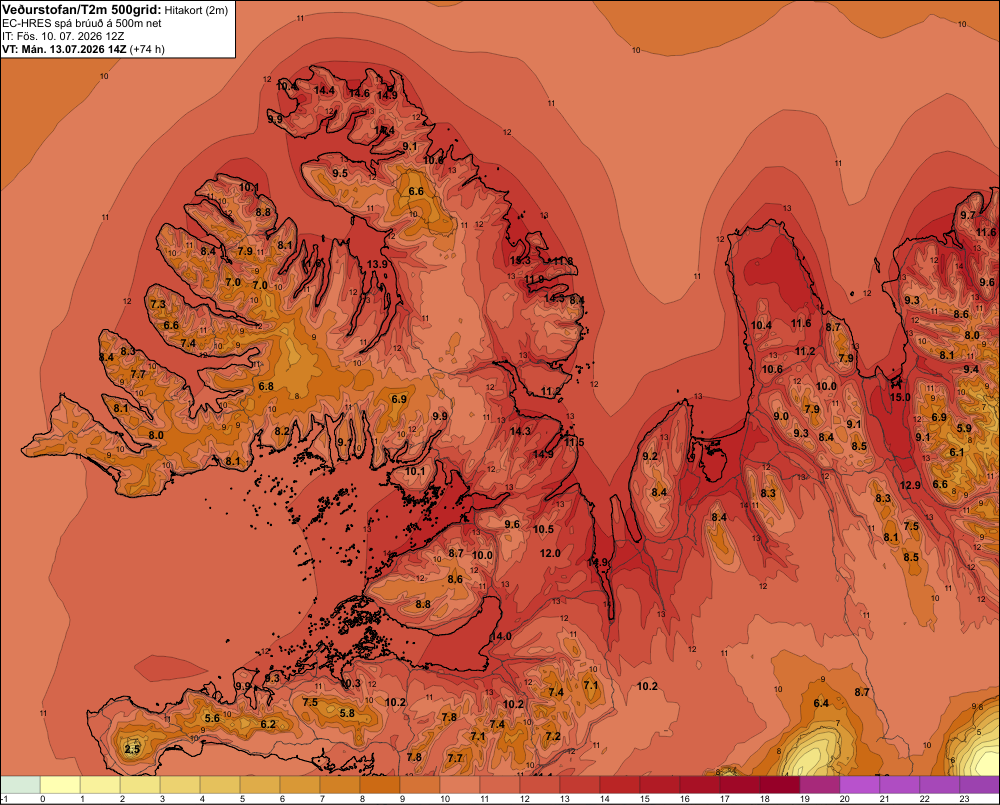Click the '23' label on the legend scale
Viewport: 1000px width, 805px height.
[x=964, y=799]
